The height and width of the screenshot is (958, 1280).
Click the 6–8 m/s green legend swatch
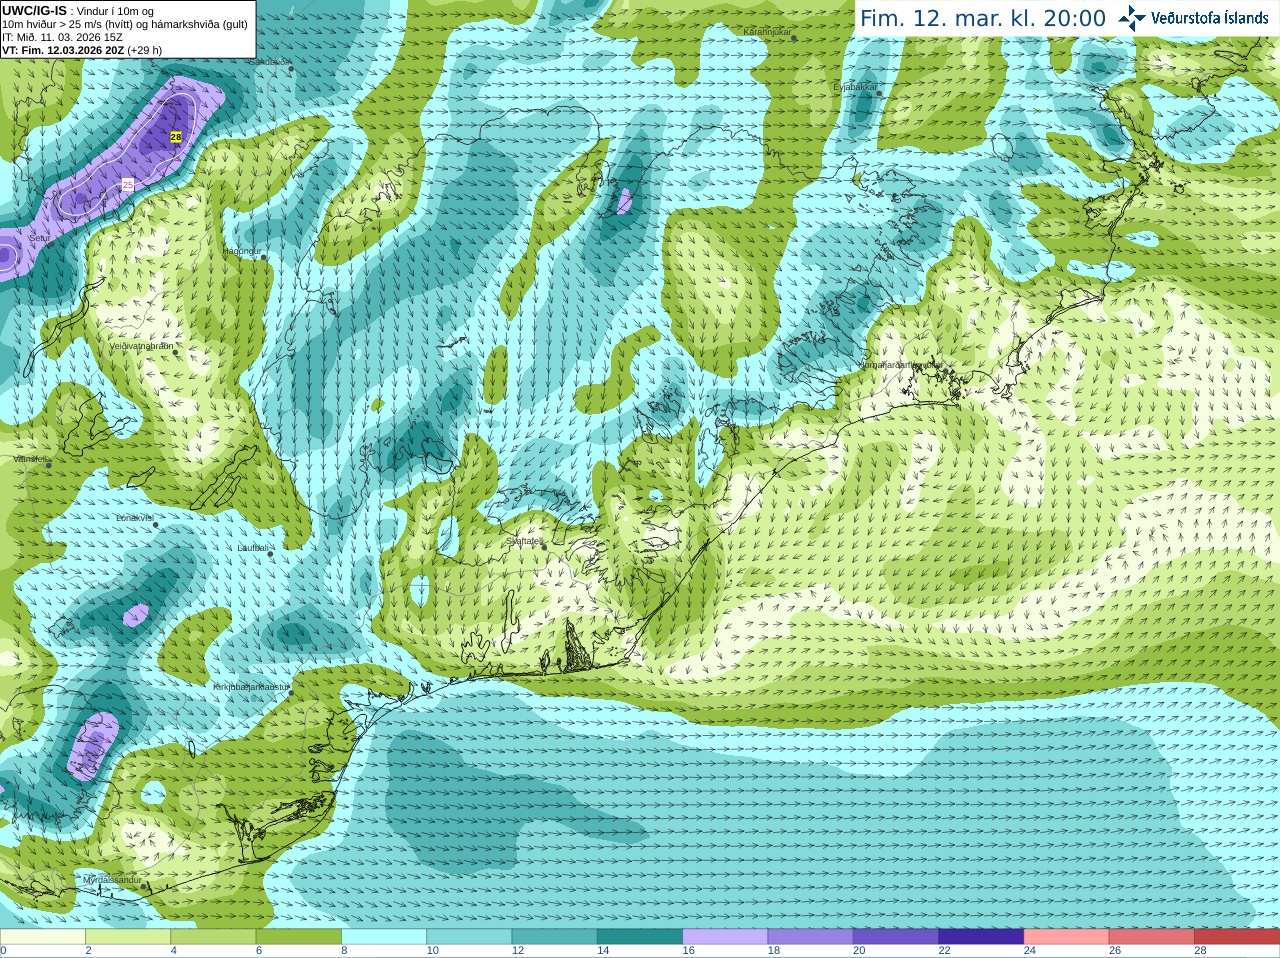(299, 937)
